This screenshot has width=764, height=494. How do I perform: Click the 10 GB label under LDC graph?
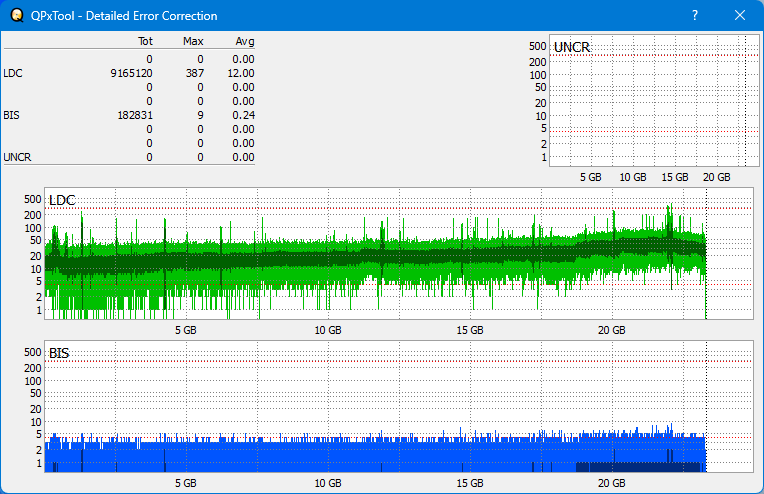[x=328, y=330]
